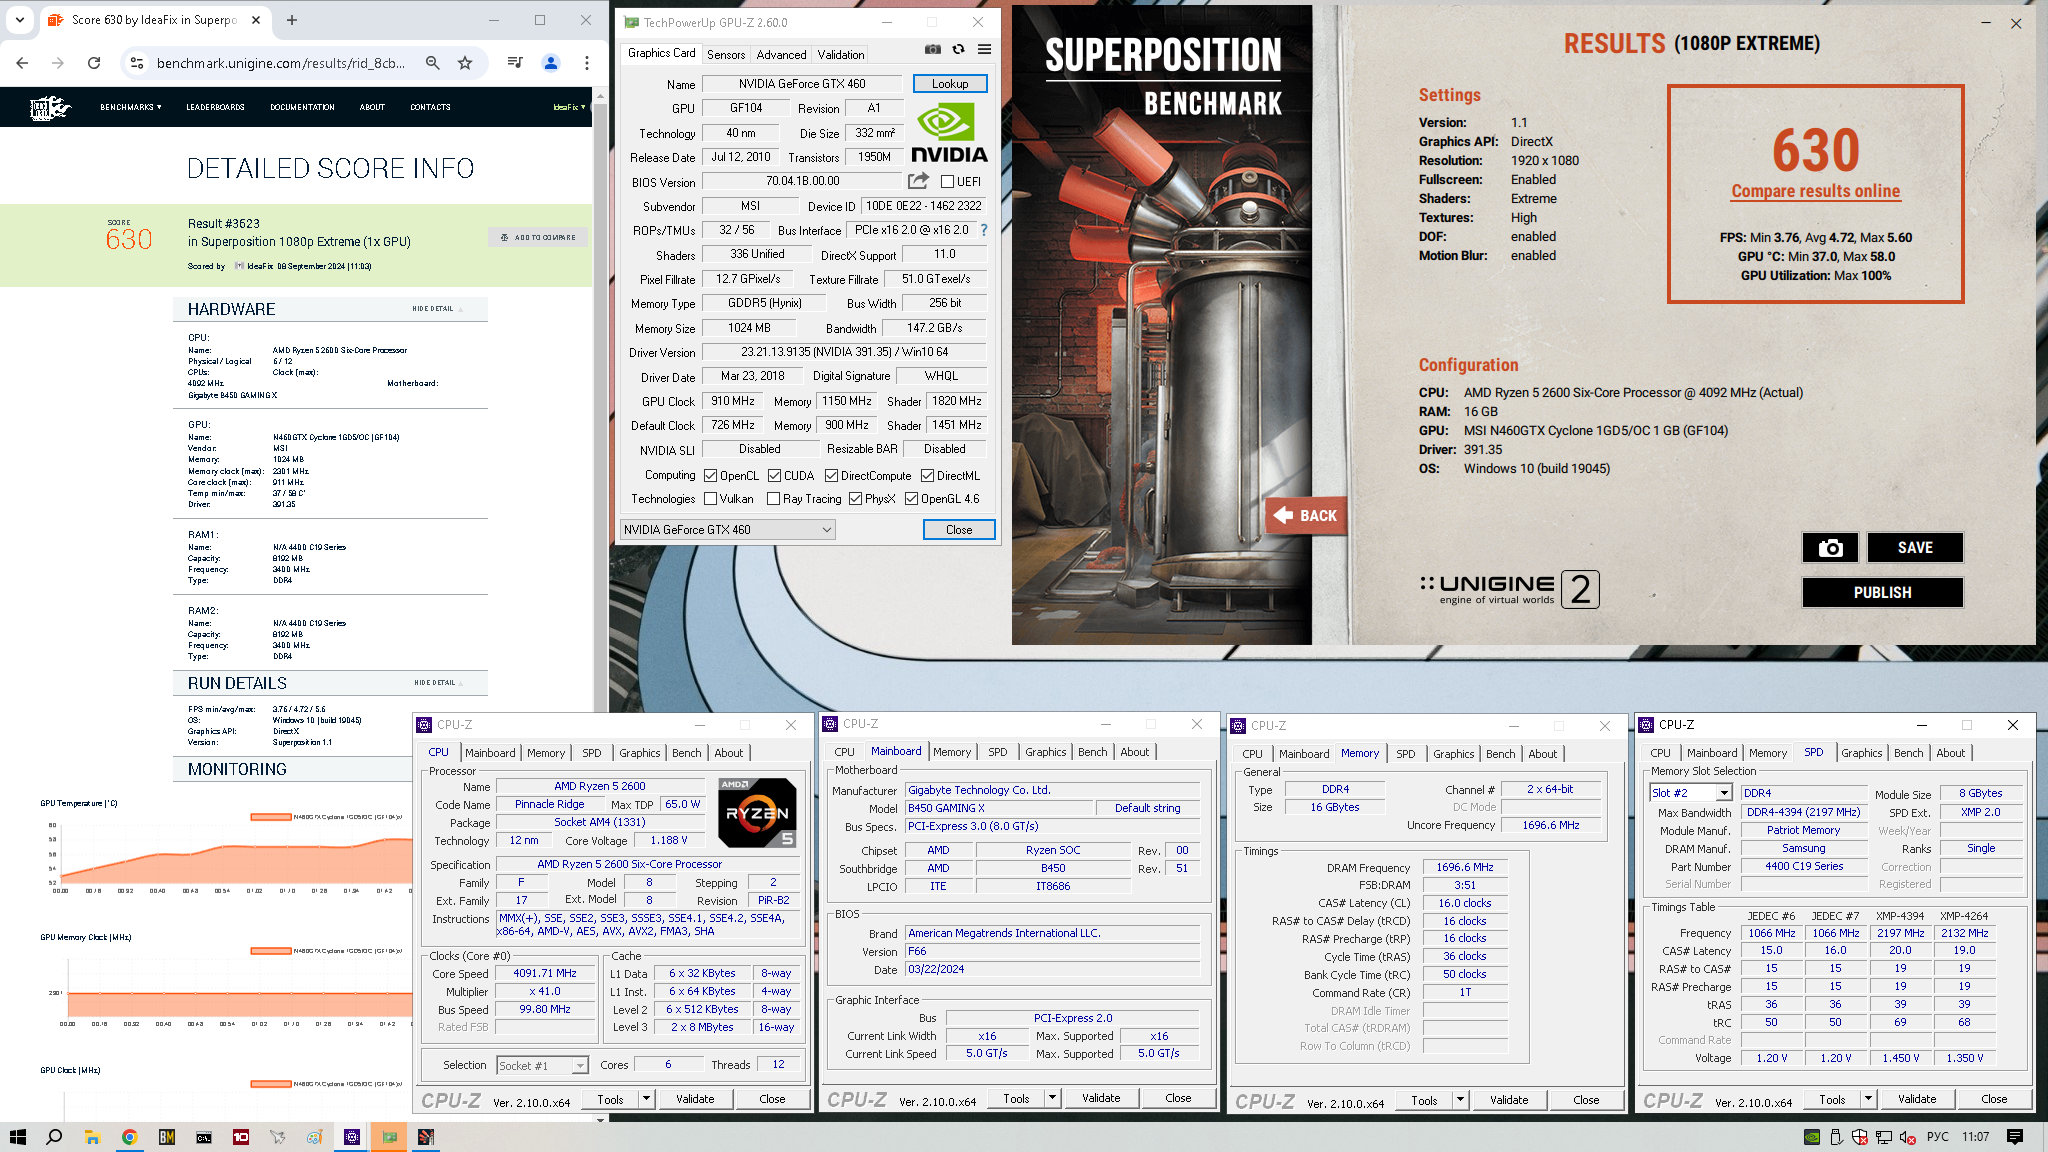Toggle the CUDA checkbox

pos(774,476)
